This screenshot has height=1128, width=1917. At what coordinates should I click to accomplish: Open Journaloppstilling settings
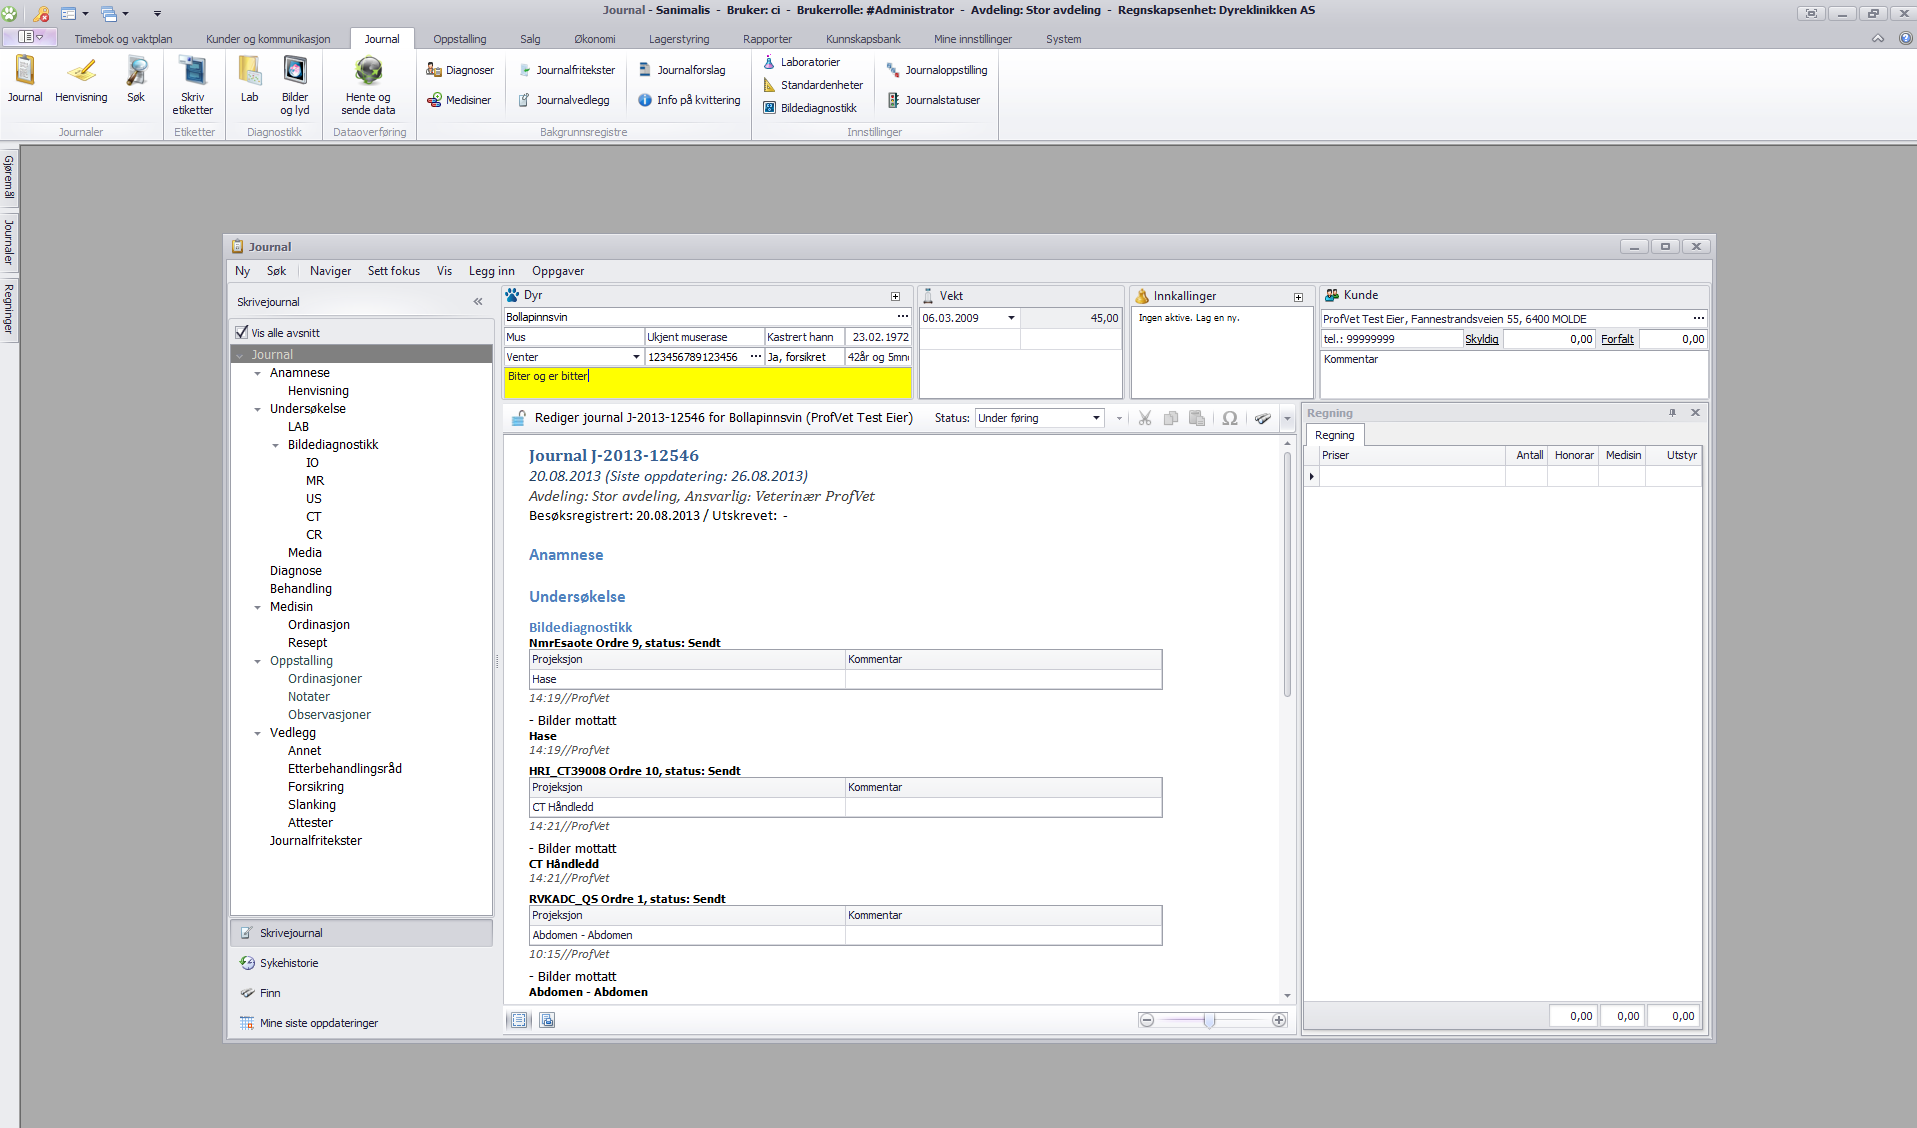[937, 70]
